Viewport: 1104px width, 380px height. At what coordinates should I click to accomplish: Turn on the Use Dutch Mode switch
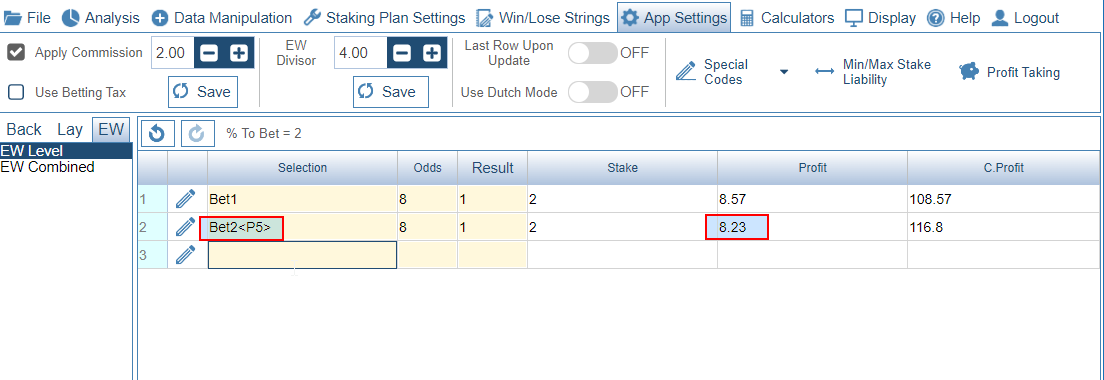592,91
